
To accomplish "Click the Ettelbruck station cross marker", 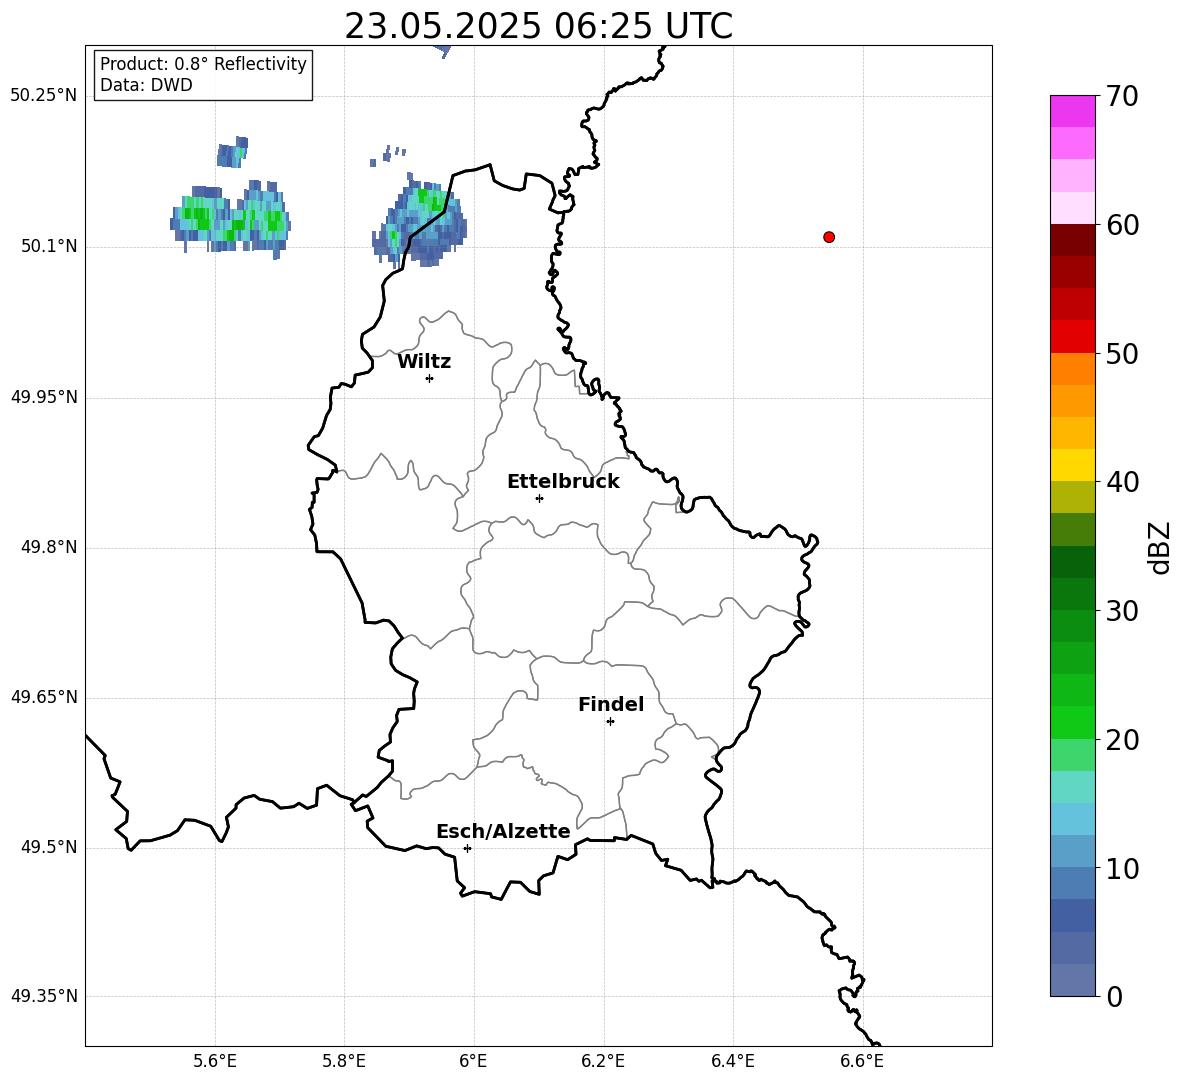I will coord(539,498).
